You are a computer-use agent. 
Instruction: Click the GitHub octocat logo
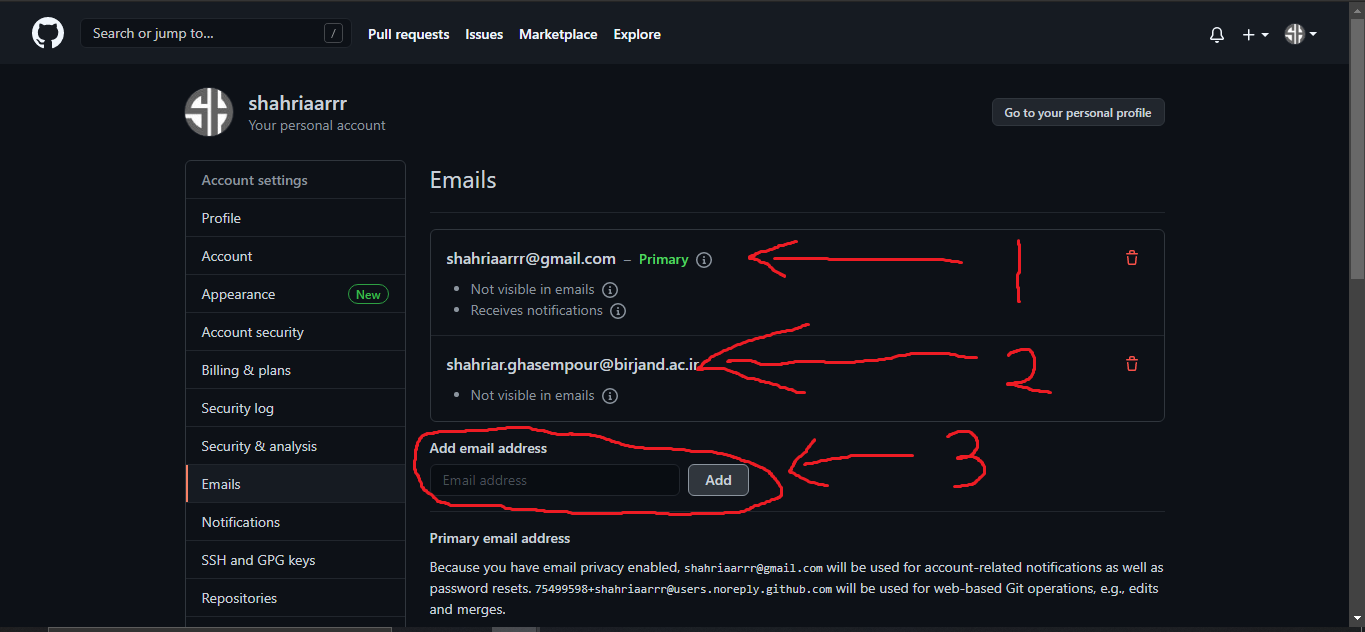pos(47,33)
